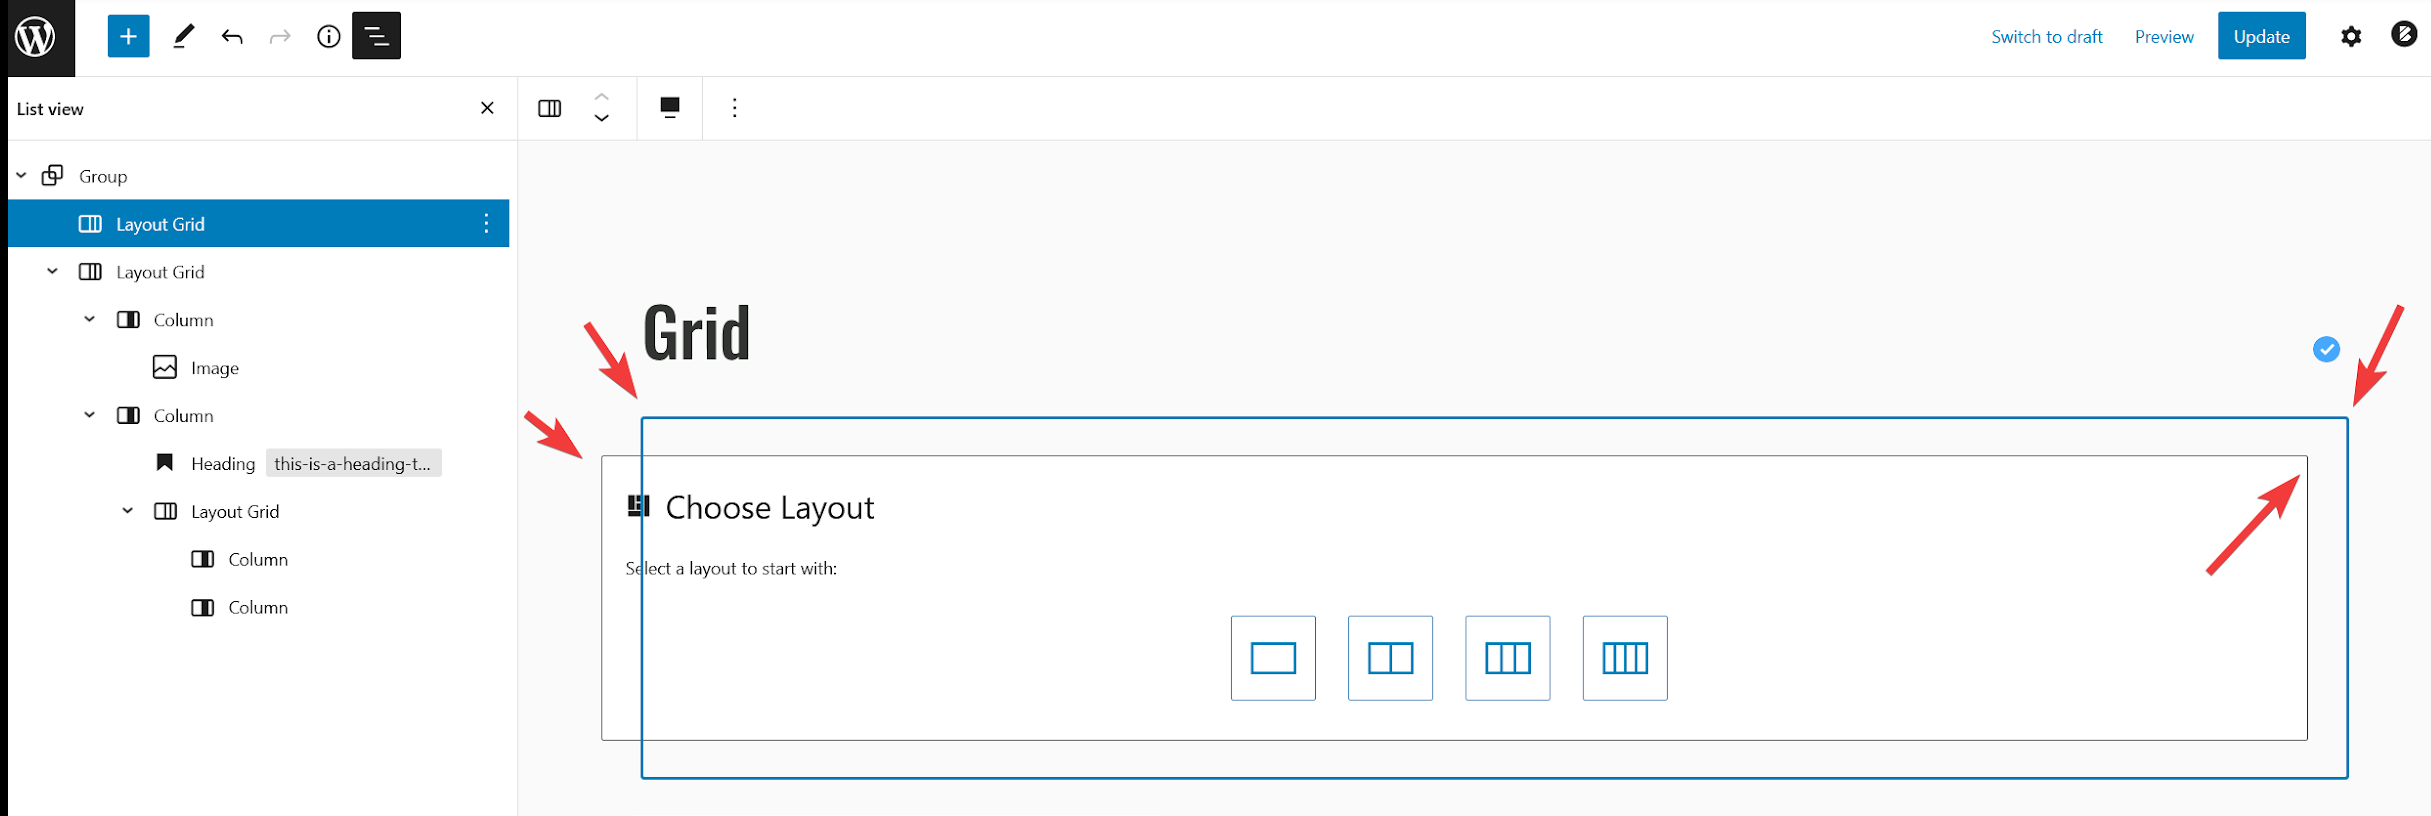Open the block options three-dot menu
Viewport: 2431px width, 816px height.
click(x=735, y=108)
